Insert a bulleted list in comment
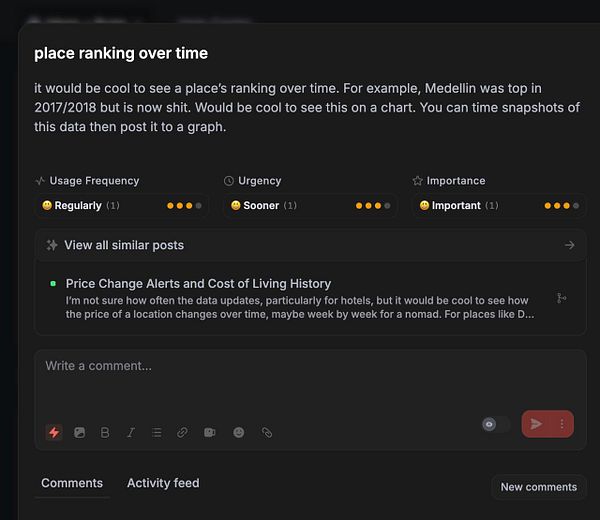This screenshot has width=600, height=520. tap(157, 432)
